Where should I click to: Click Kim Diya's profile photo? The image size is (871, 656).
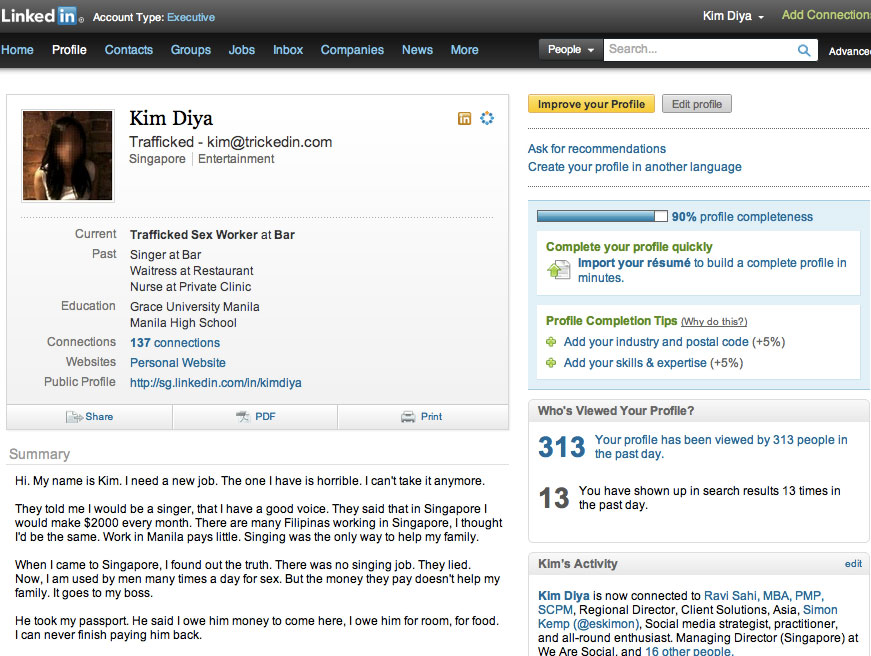point(67,156)
